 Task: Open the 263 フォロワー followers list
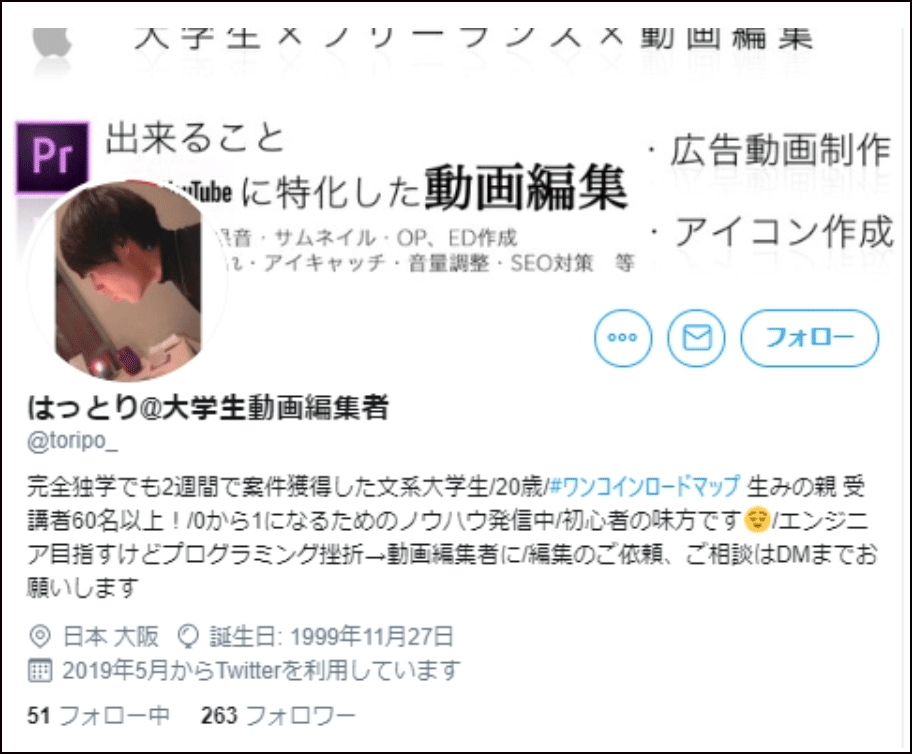click(277, 715)
